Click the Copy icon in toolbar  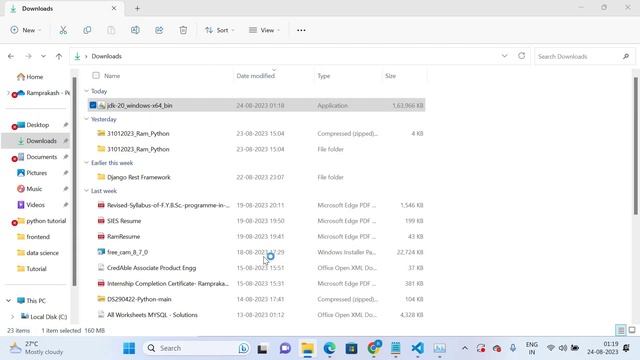click(x=87, y=30)
